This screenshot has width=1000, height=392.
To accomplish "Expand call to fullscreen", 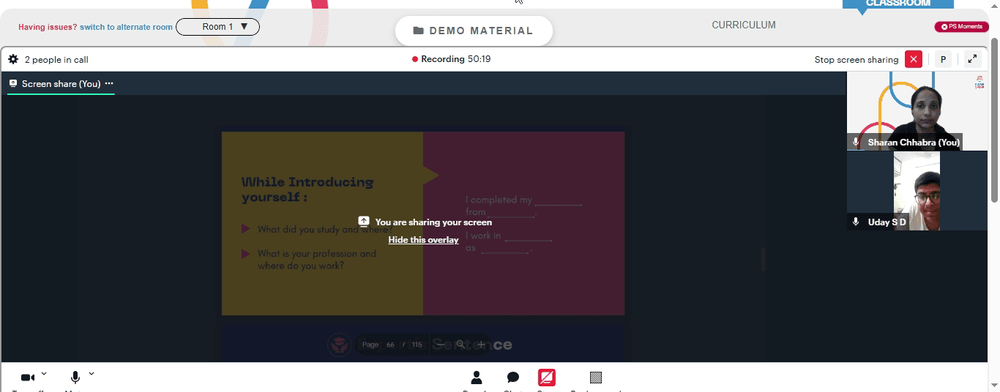I will point(973,59).
